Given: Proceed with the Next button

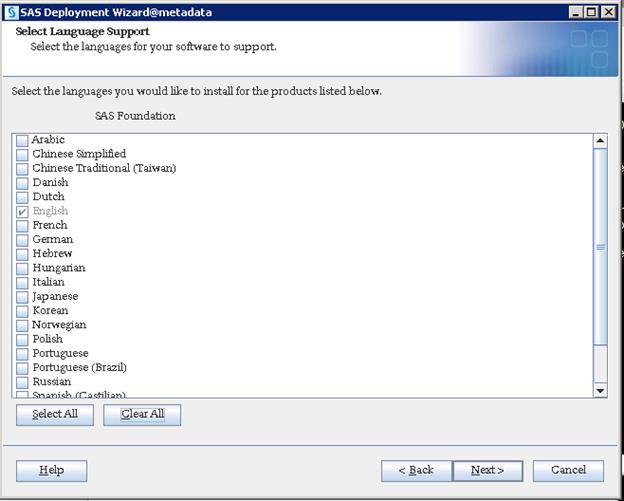Looking at the screenshot, I should 488,471.
